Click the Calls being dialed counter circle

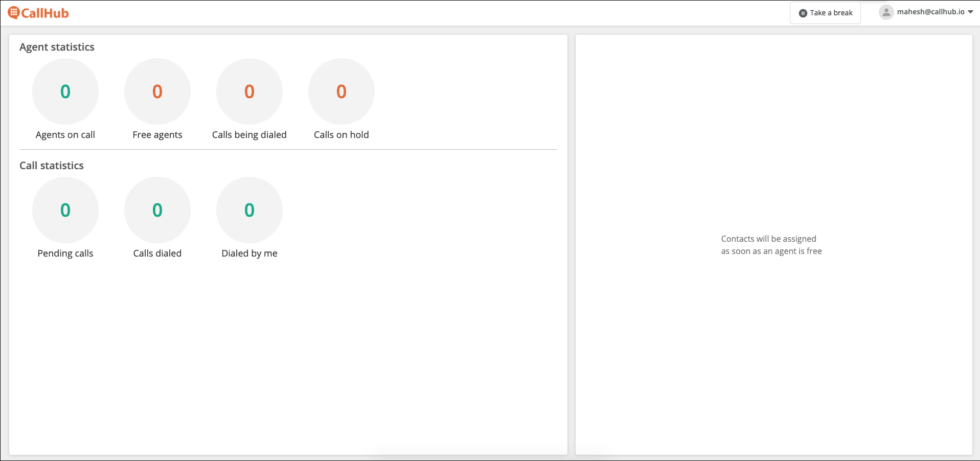pos(249,92)
